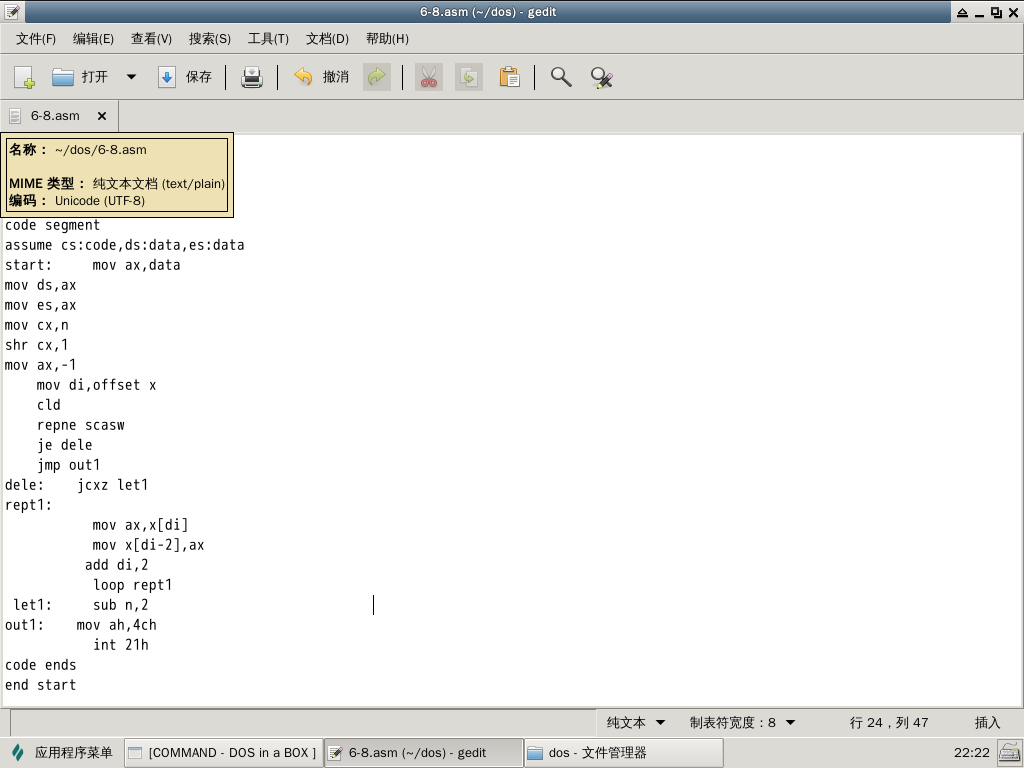Screen dimensions: 1024x768
Task: Open the 制表符宽度 tab width dropdown
Action: point(742,722)
